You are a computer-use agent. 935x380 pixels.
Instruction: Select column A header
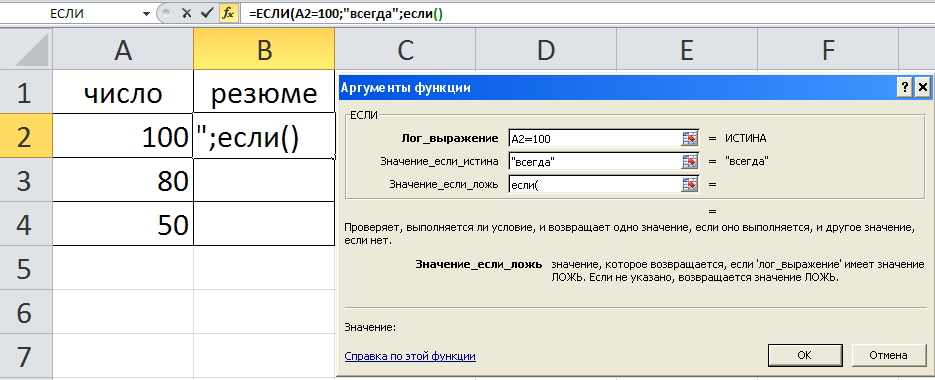click(x=123, y=50)
